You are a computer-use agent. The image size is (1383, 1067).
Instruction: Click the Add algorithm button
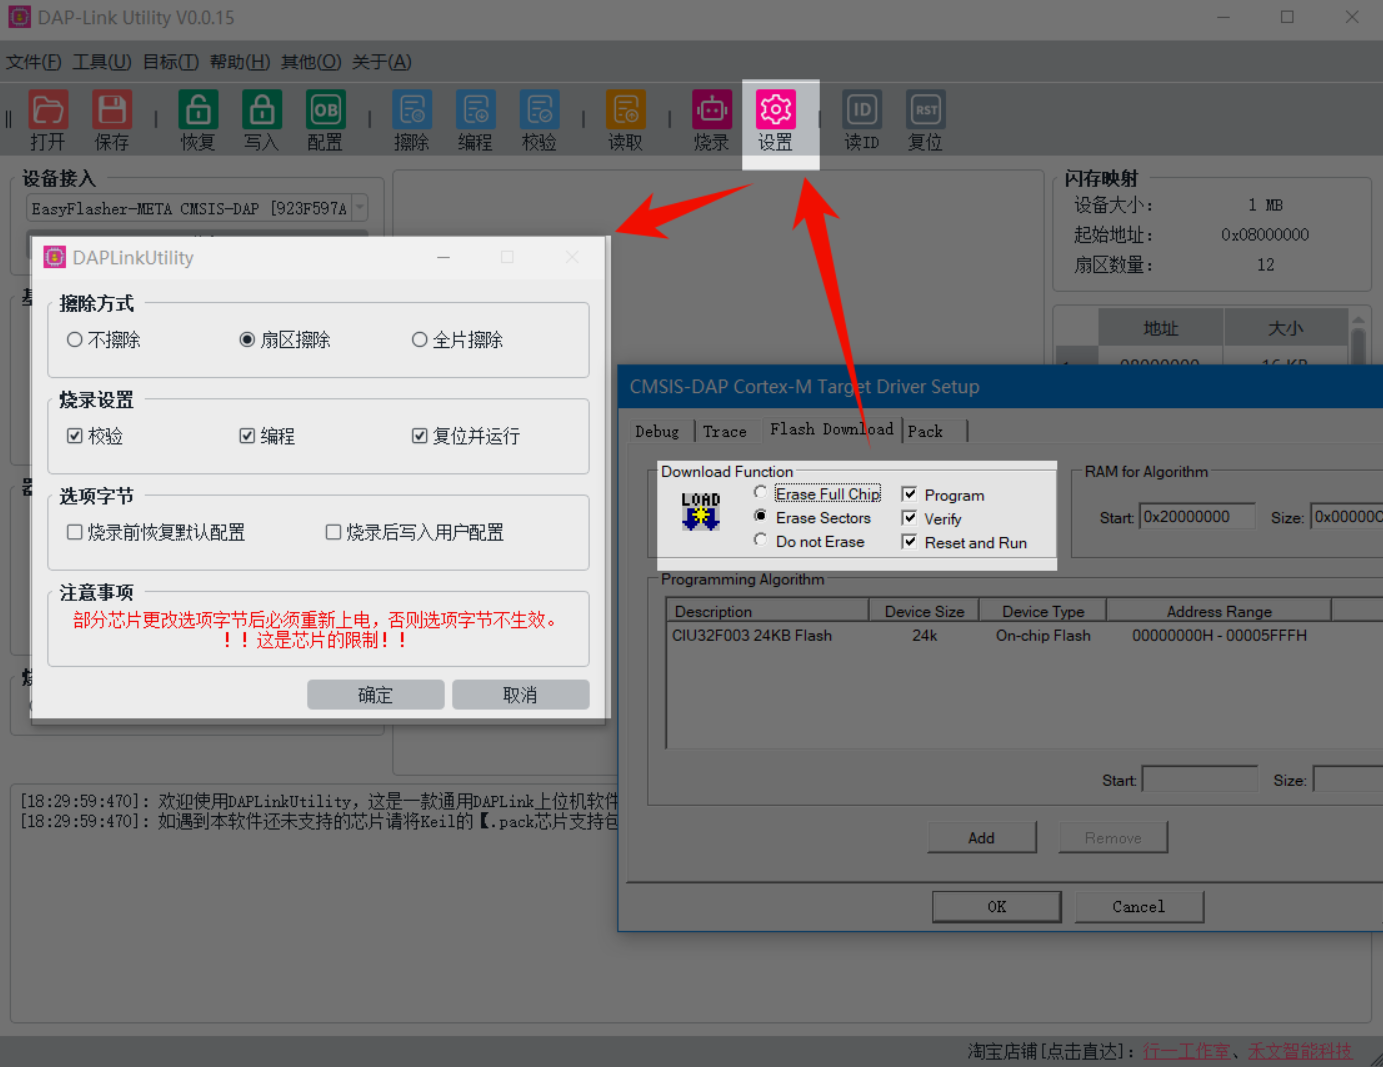(982, 838)
